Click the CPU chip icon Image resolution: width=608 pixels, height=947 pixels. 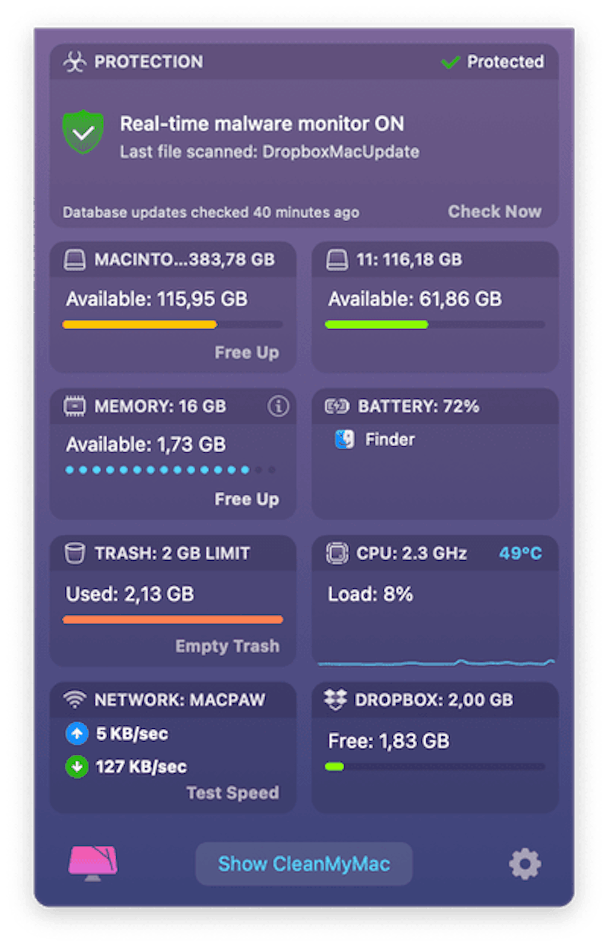(x=337, y=553)
